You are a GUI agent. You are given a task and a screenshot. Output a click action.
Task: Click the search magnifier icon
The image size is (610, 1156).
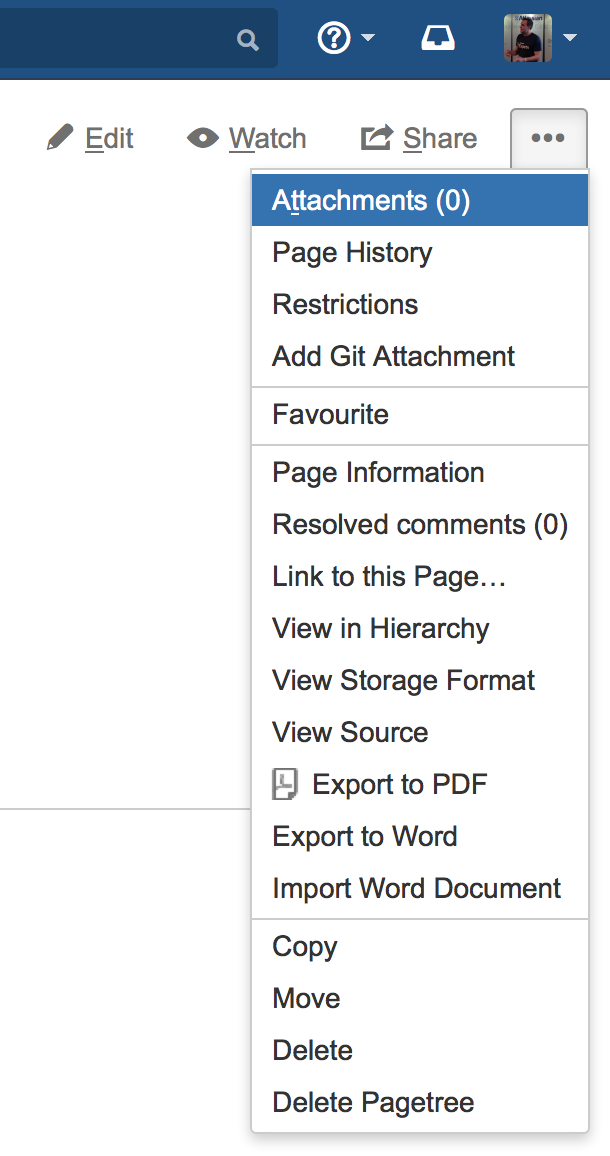coord(248,40)
